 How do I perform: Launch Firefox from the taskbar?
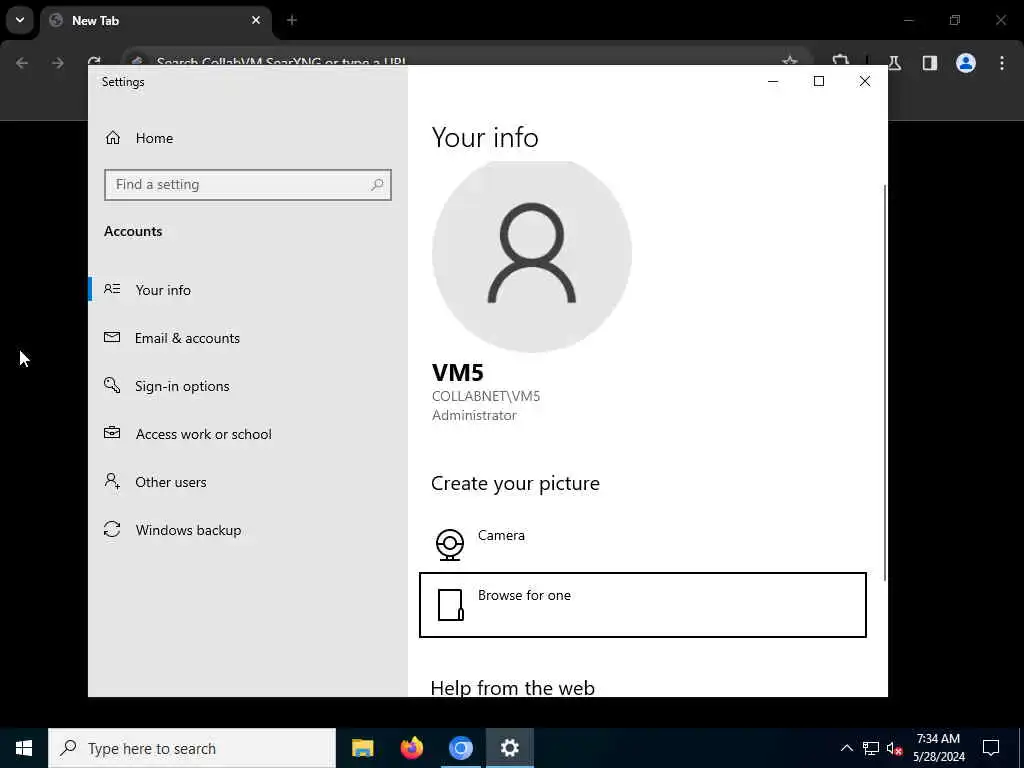click(411, 748)
